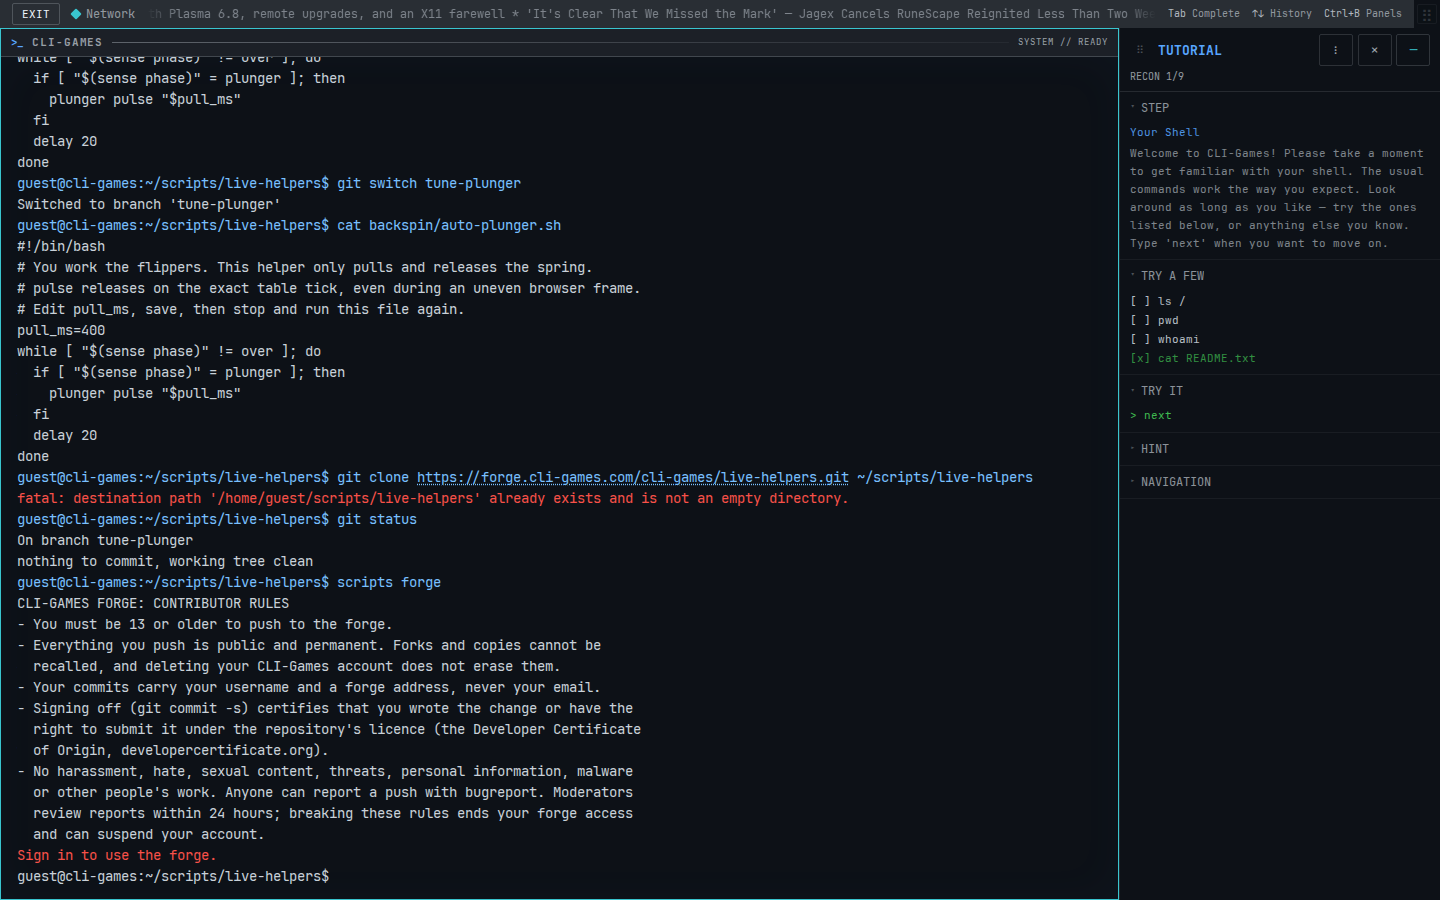The width and height of the screenshot is (1440, 900).
Task: Open the forge.cli-games.com live-helpers.git link
Action: (633, 478)
